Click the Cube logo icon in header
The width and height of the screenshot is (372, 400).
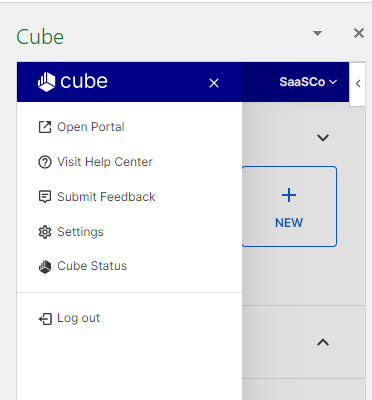click(x=46, y=82)
